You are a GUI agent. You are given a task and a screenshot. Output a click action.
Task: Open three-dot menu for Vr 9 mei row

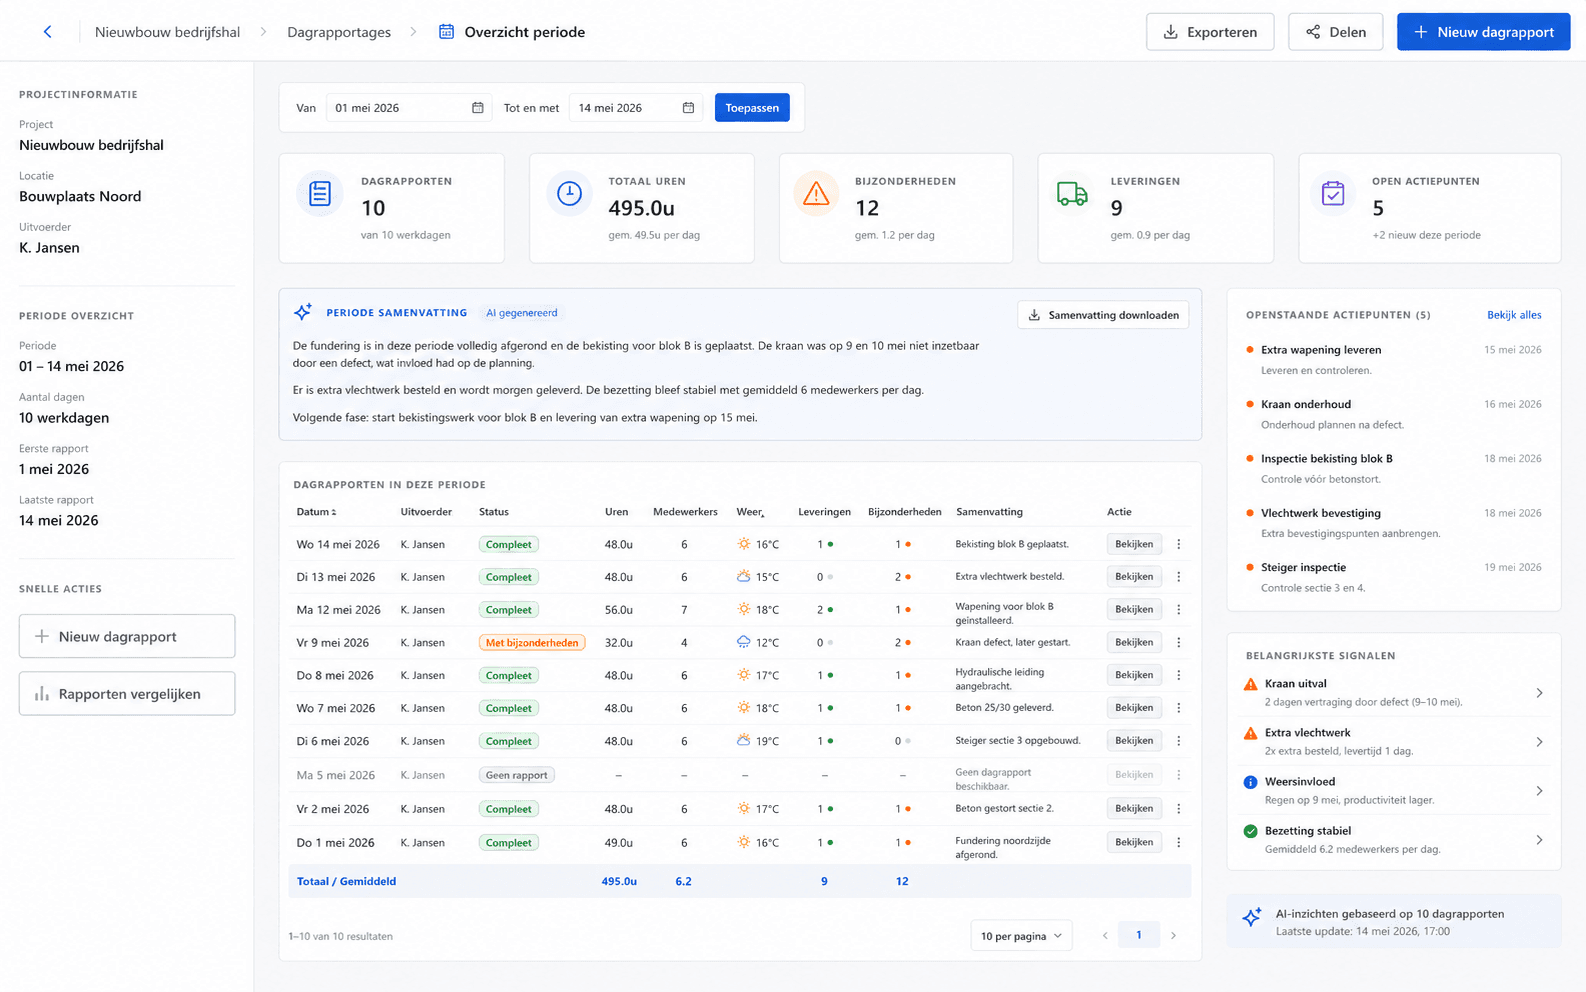pos(1179,642)
